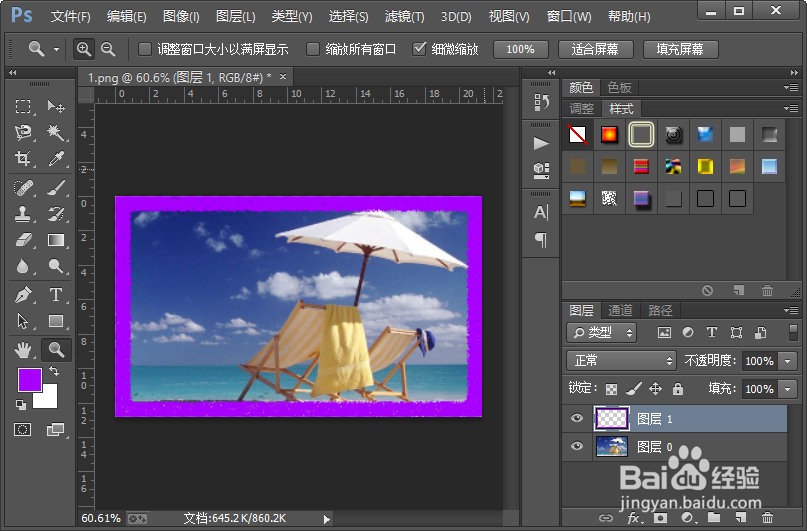807x531 pixels.
Task: Link layers chain icon
Action: (x=606, y=518)
